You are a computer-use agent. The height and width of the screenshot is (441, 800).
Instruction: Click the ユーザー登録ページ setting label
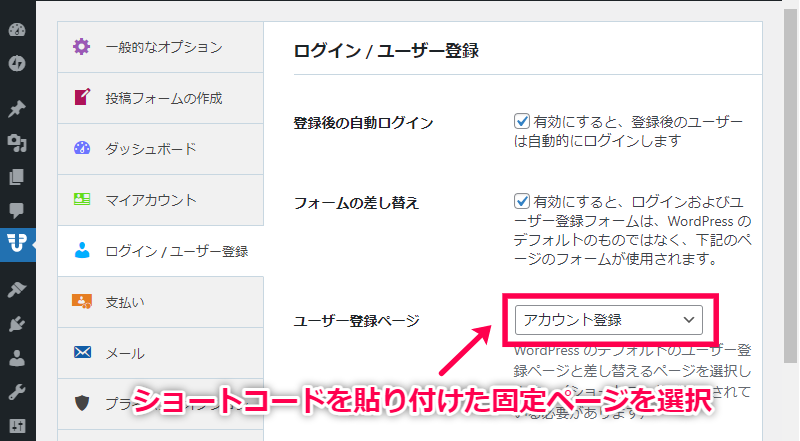point(357,321)
